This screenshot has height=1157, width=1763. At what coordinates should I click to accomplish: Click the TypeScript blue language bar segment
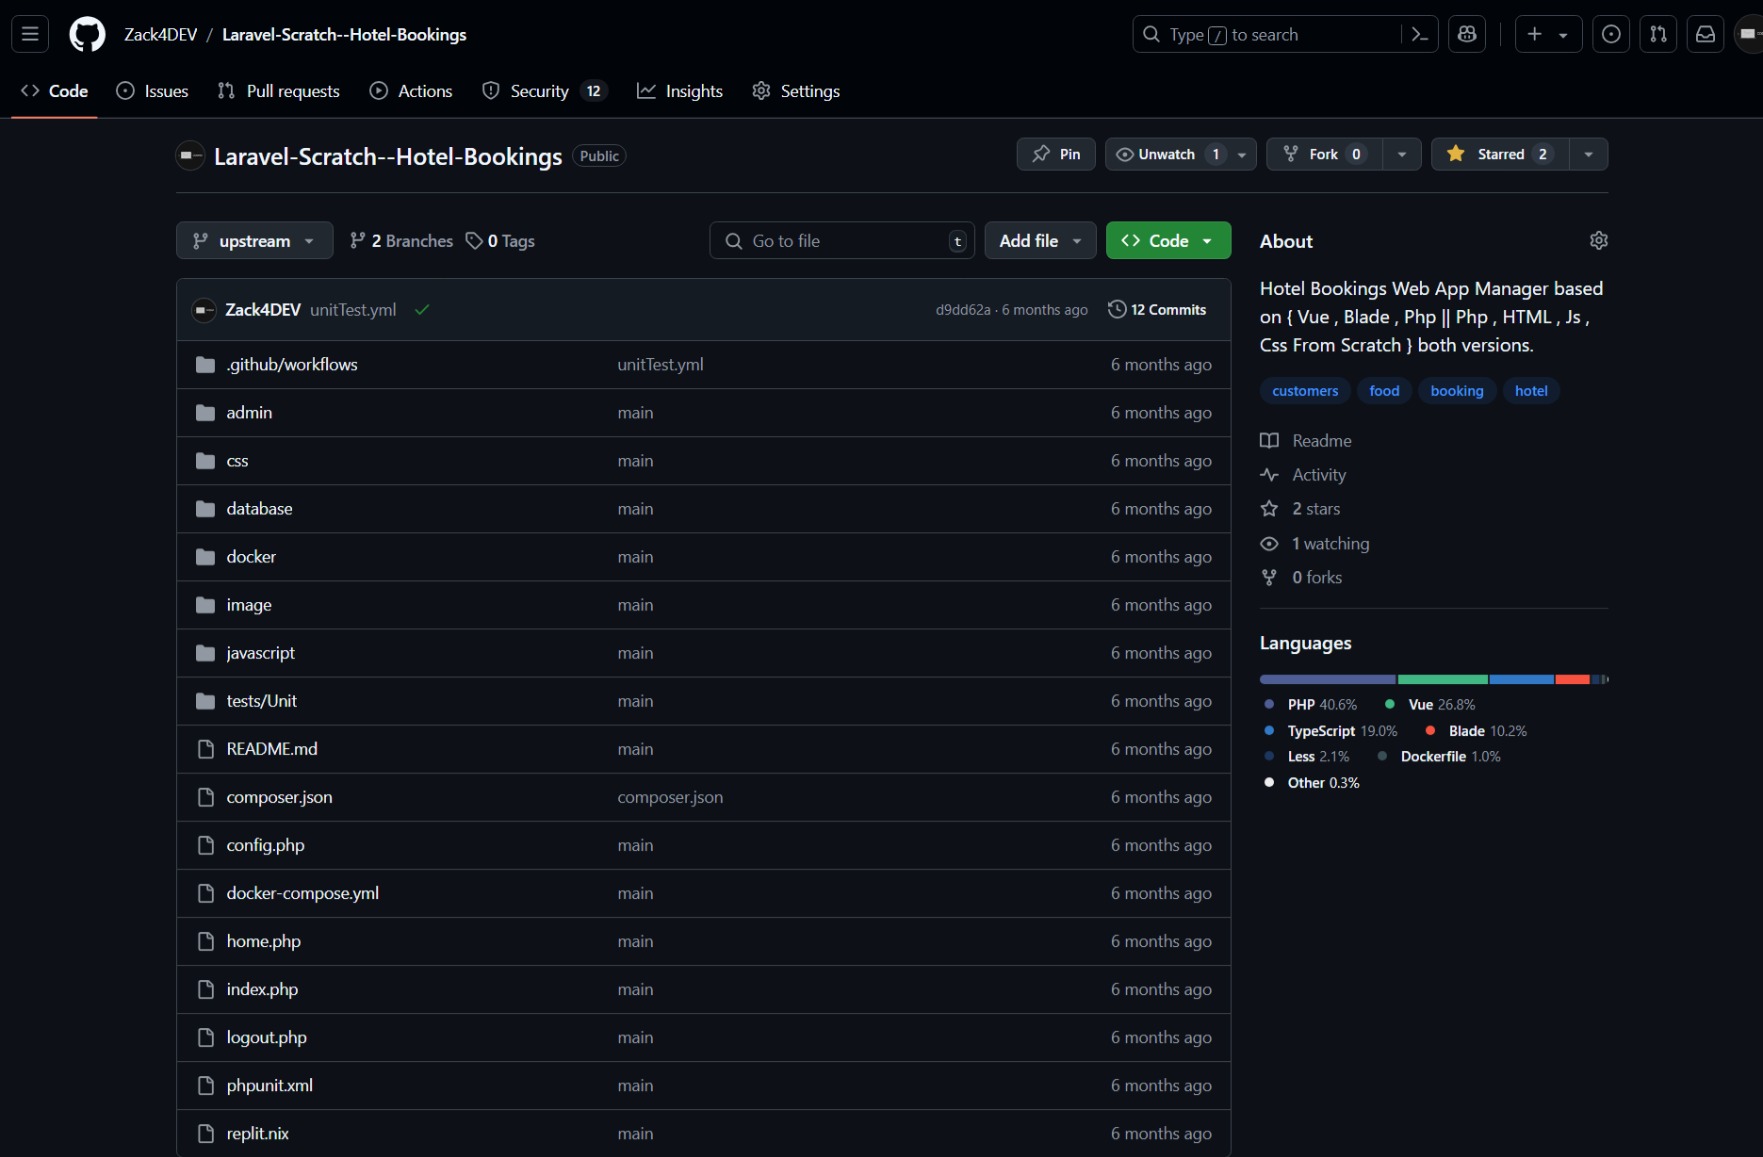point(1521,680)
